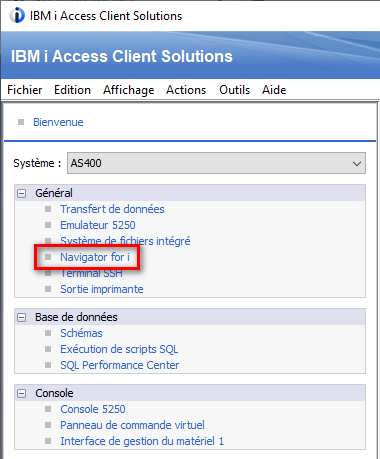Collapse the Console section
Image resolution: width=380 pixels, height=459 pixels.
[22, 393]
